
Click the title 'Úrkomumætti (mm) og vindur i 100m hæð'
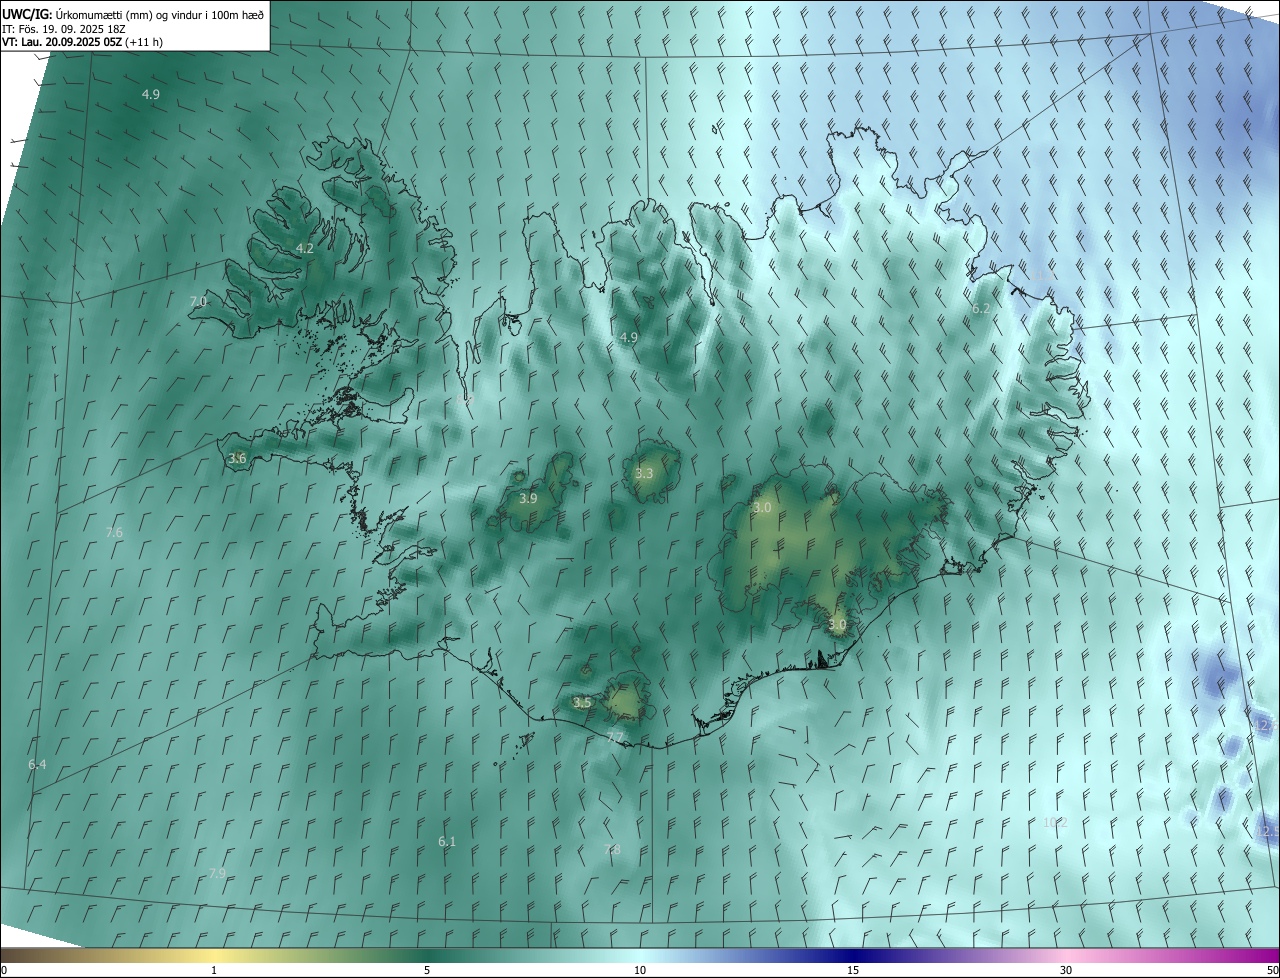[160, 14]
